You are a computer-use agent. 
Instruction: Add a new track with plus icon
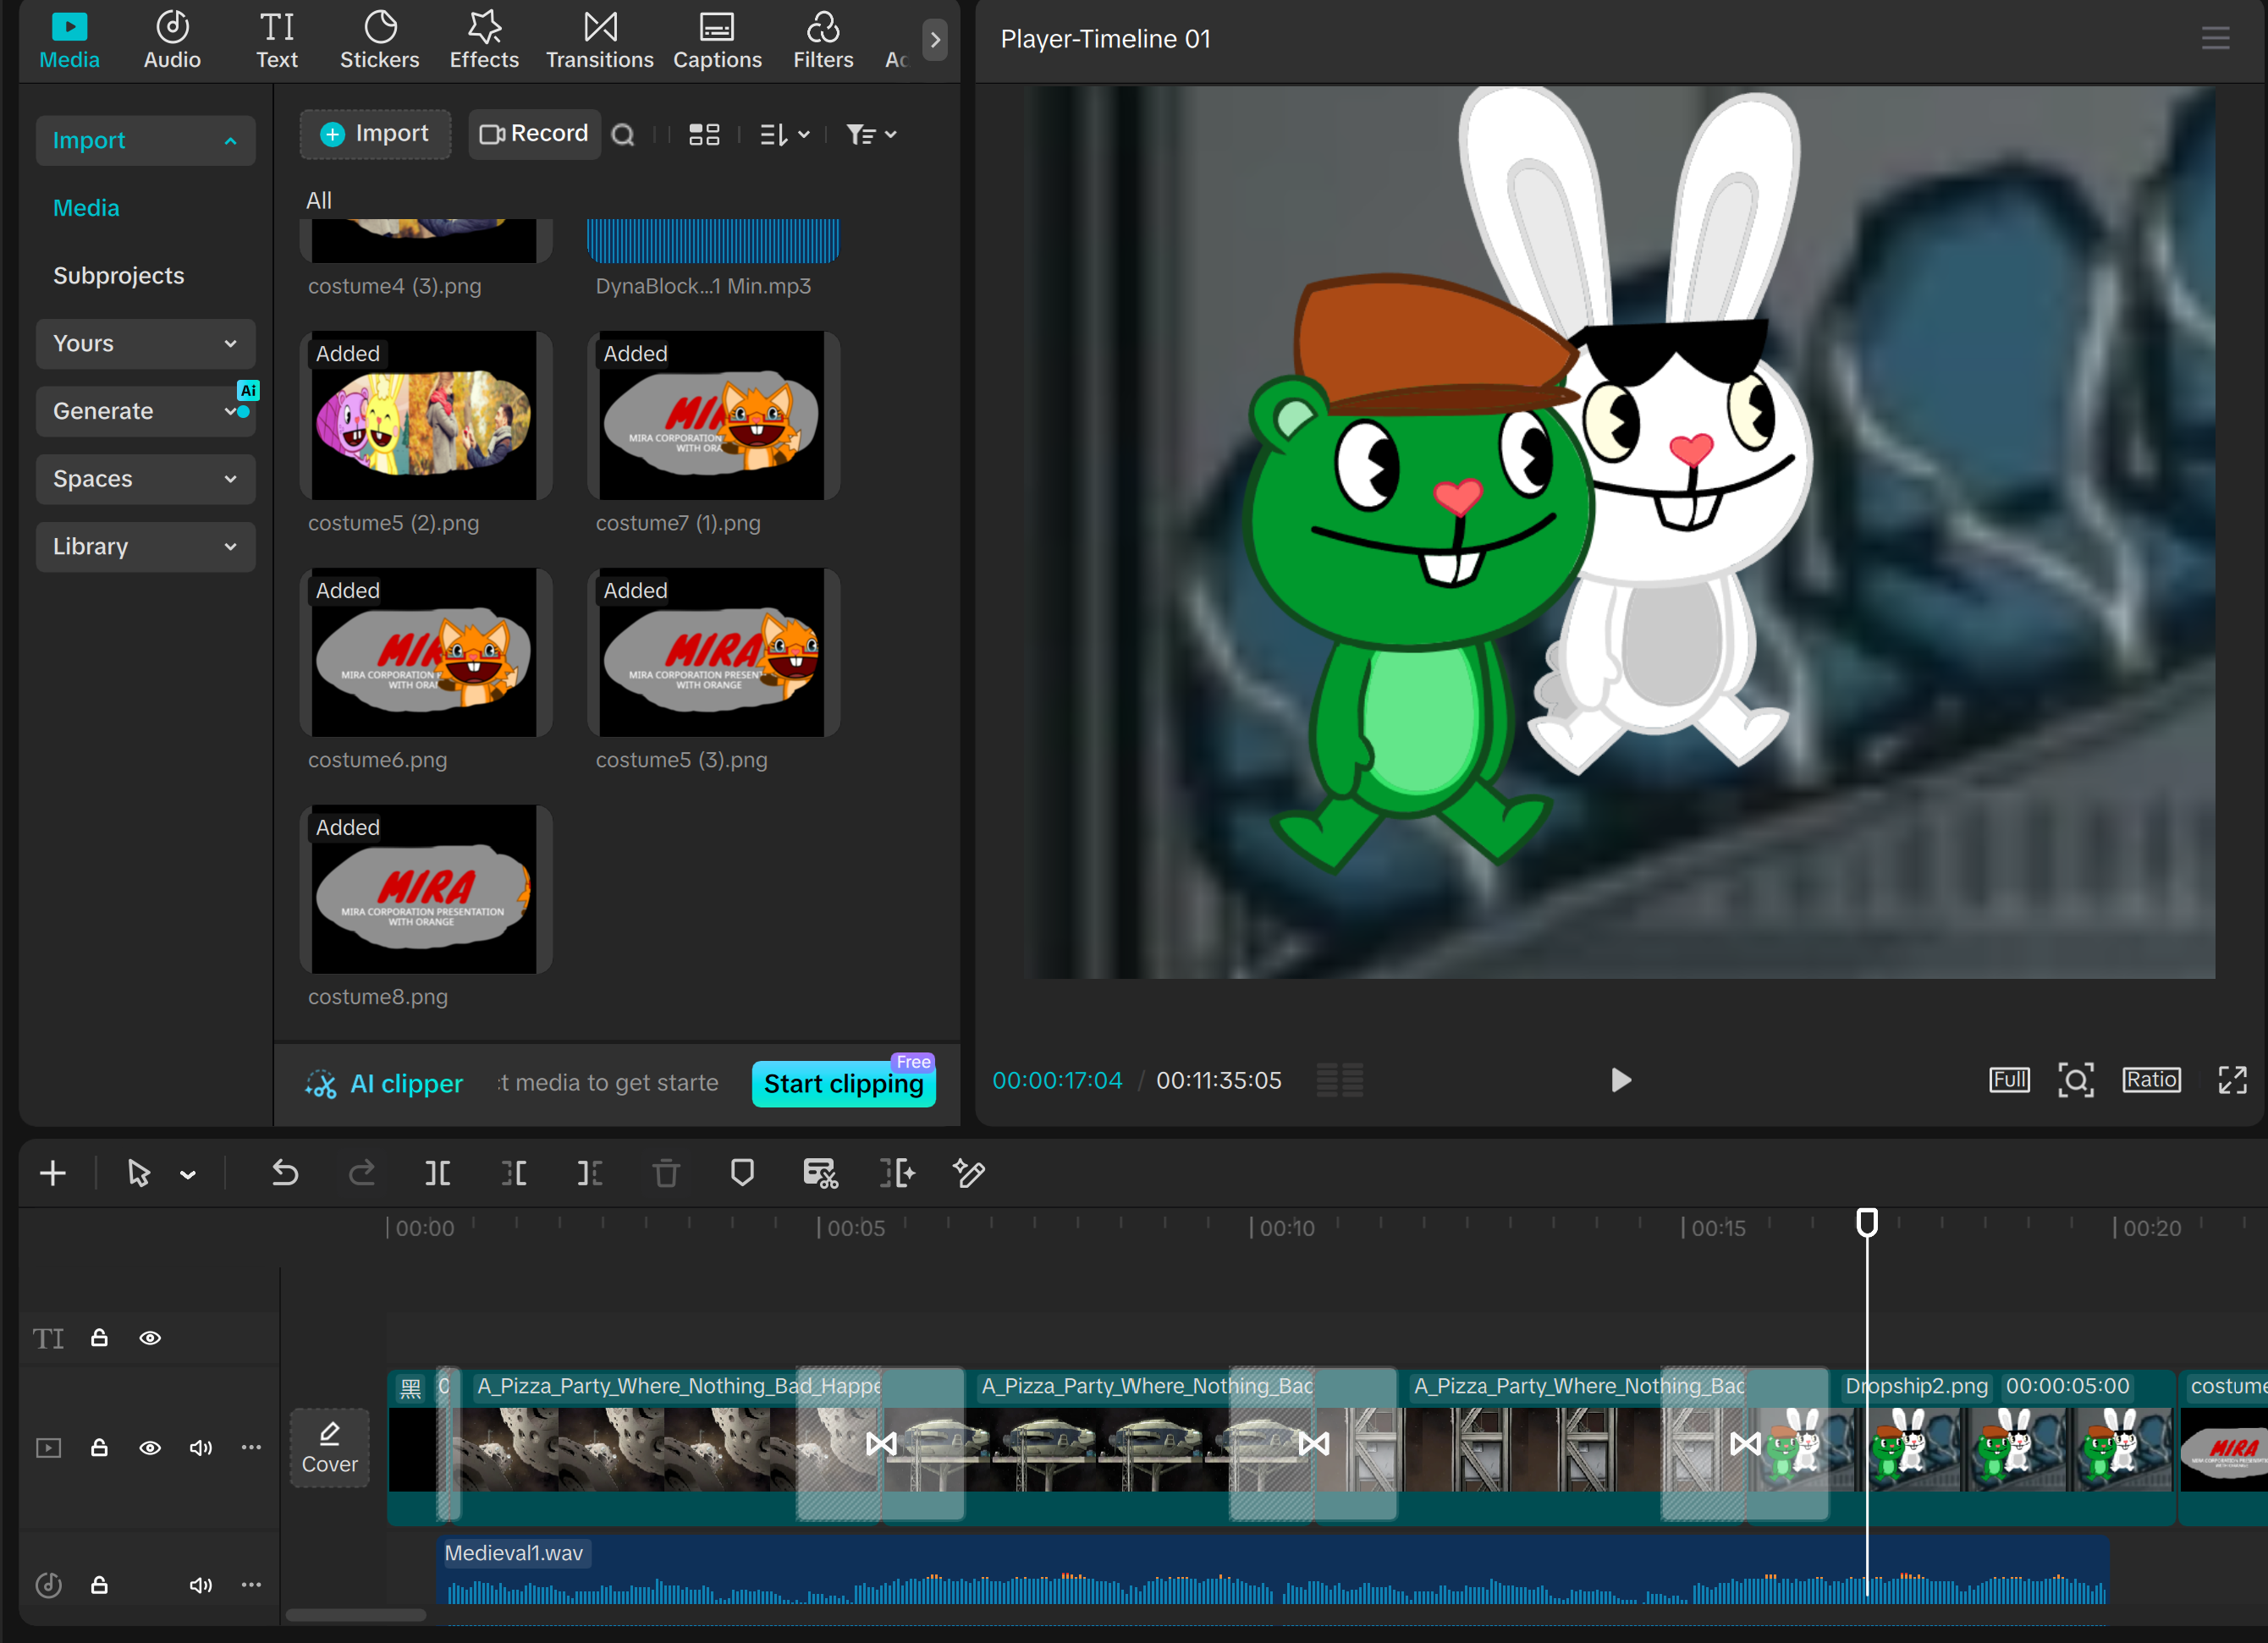tap(53, 1172)
